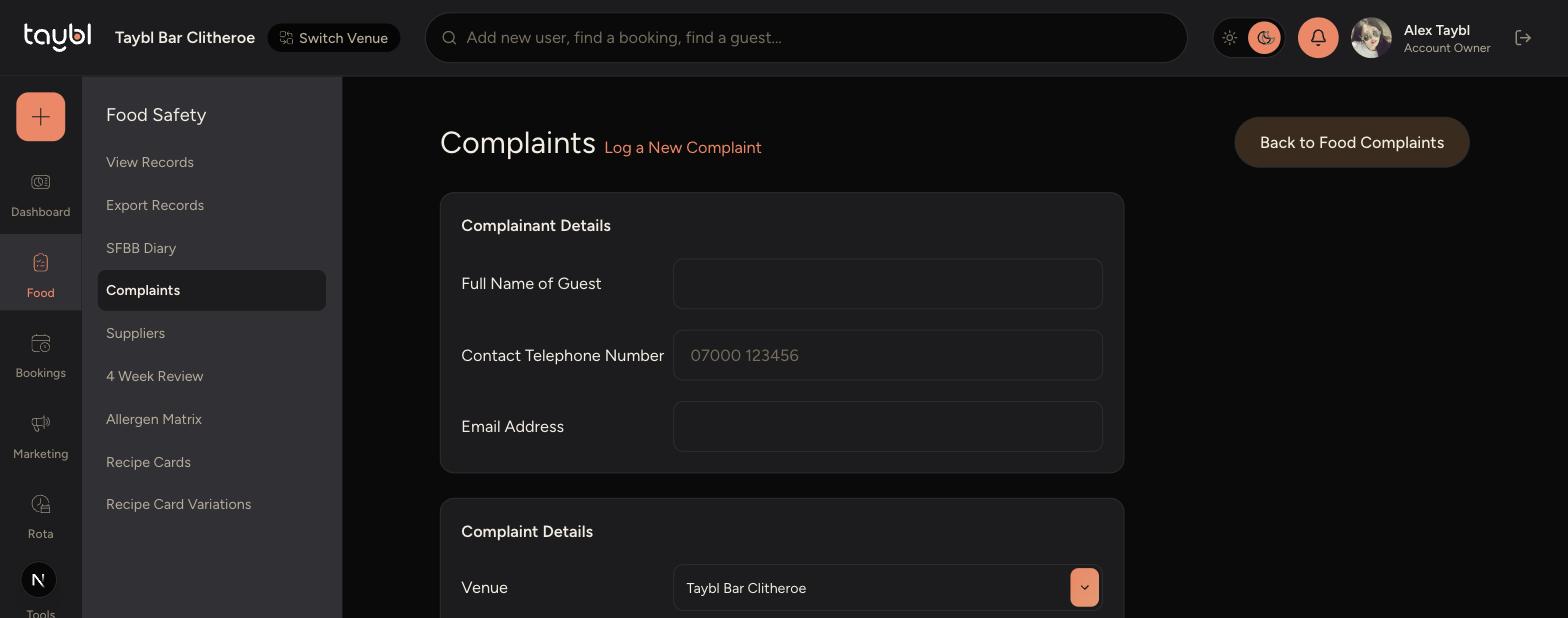Open the Switch Venue selector

pyautogui.click(x=334, y=38)
